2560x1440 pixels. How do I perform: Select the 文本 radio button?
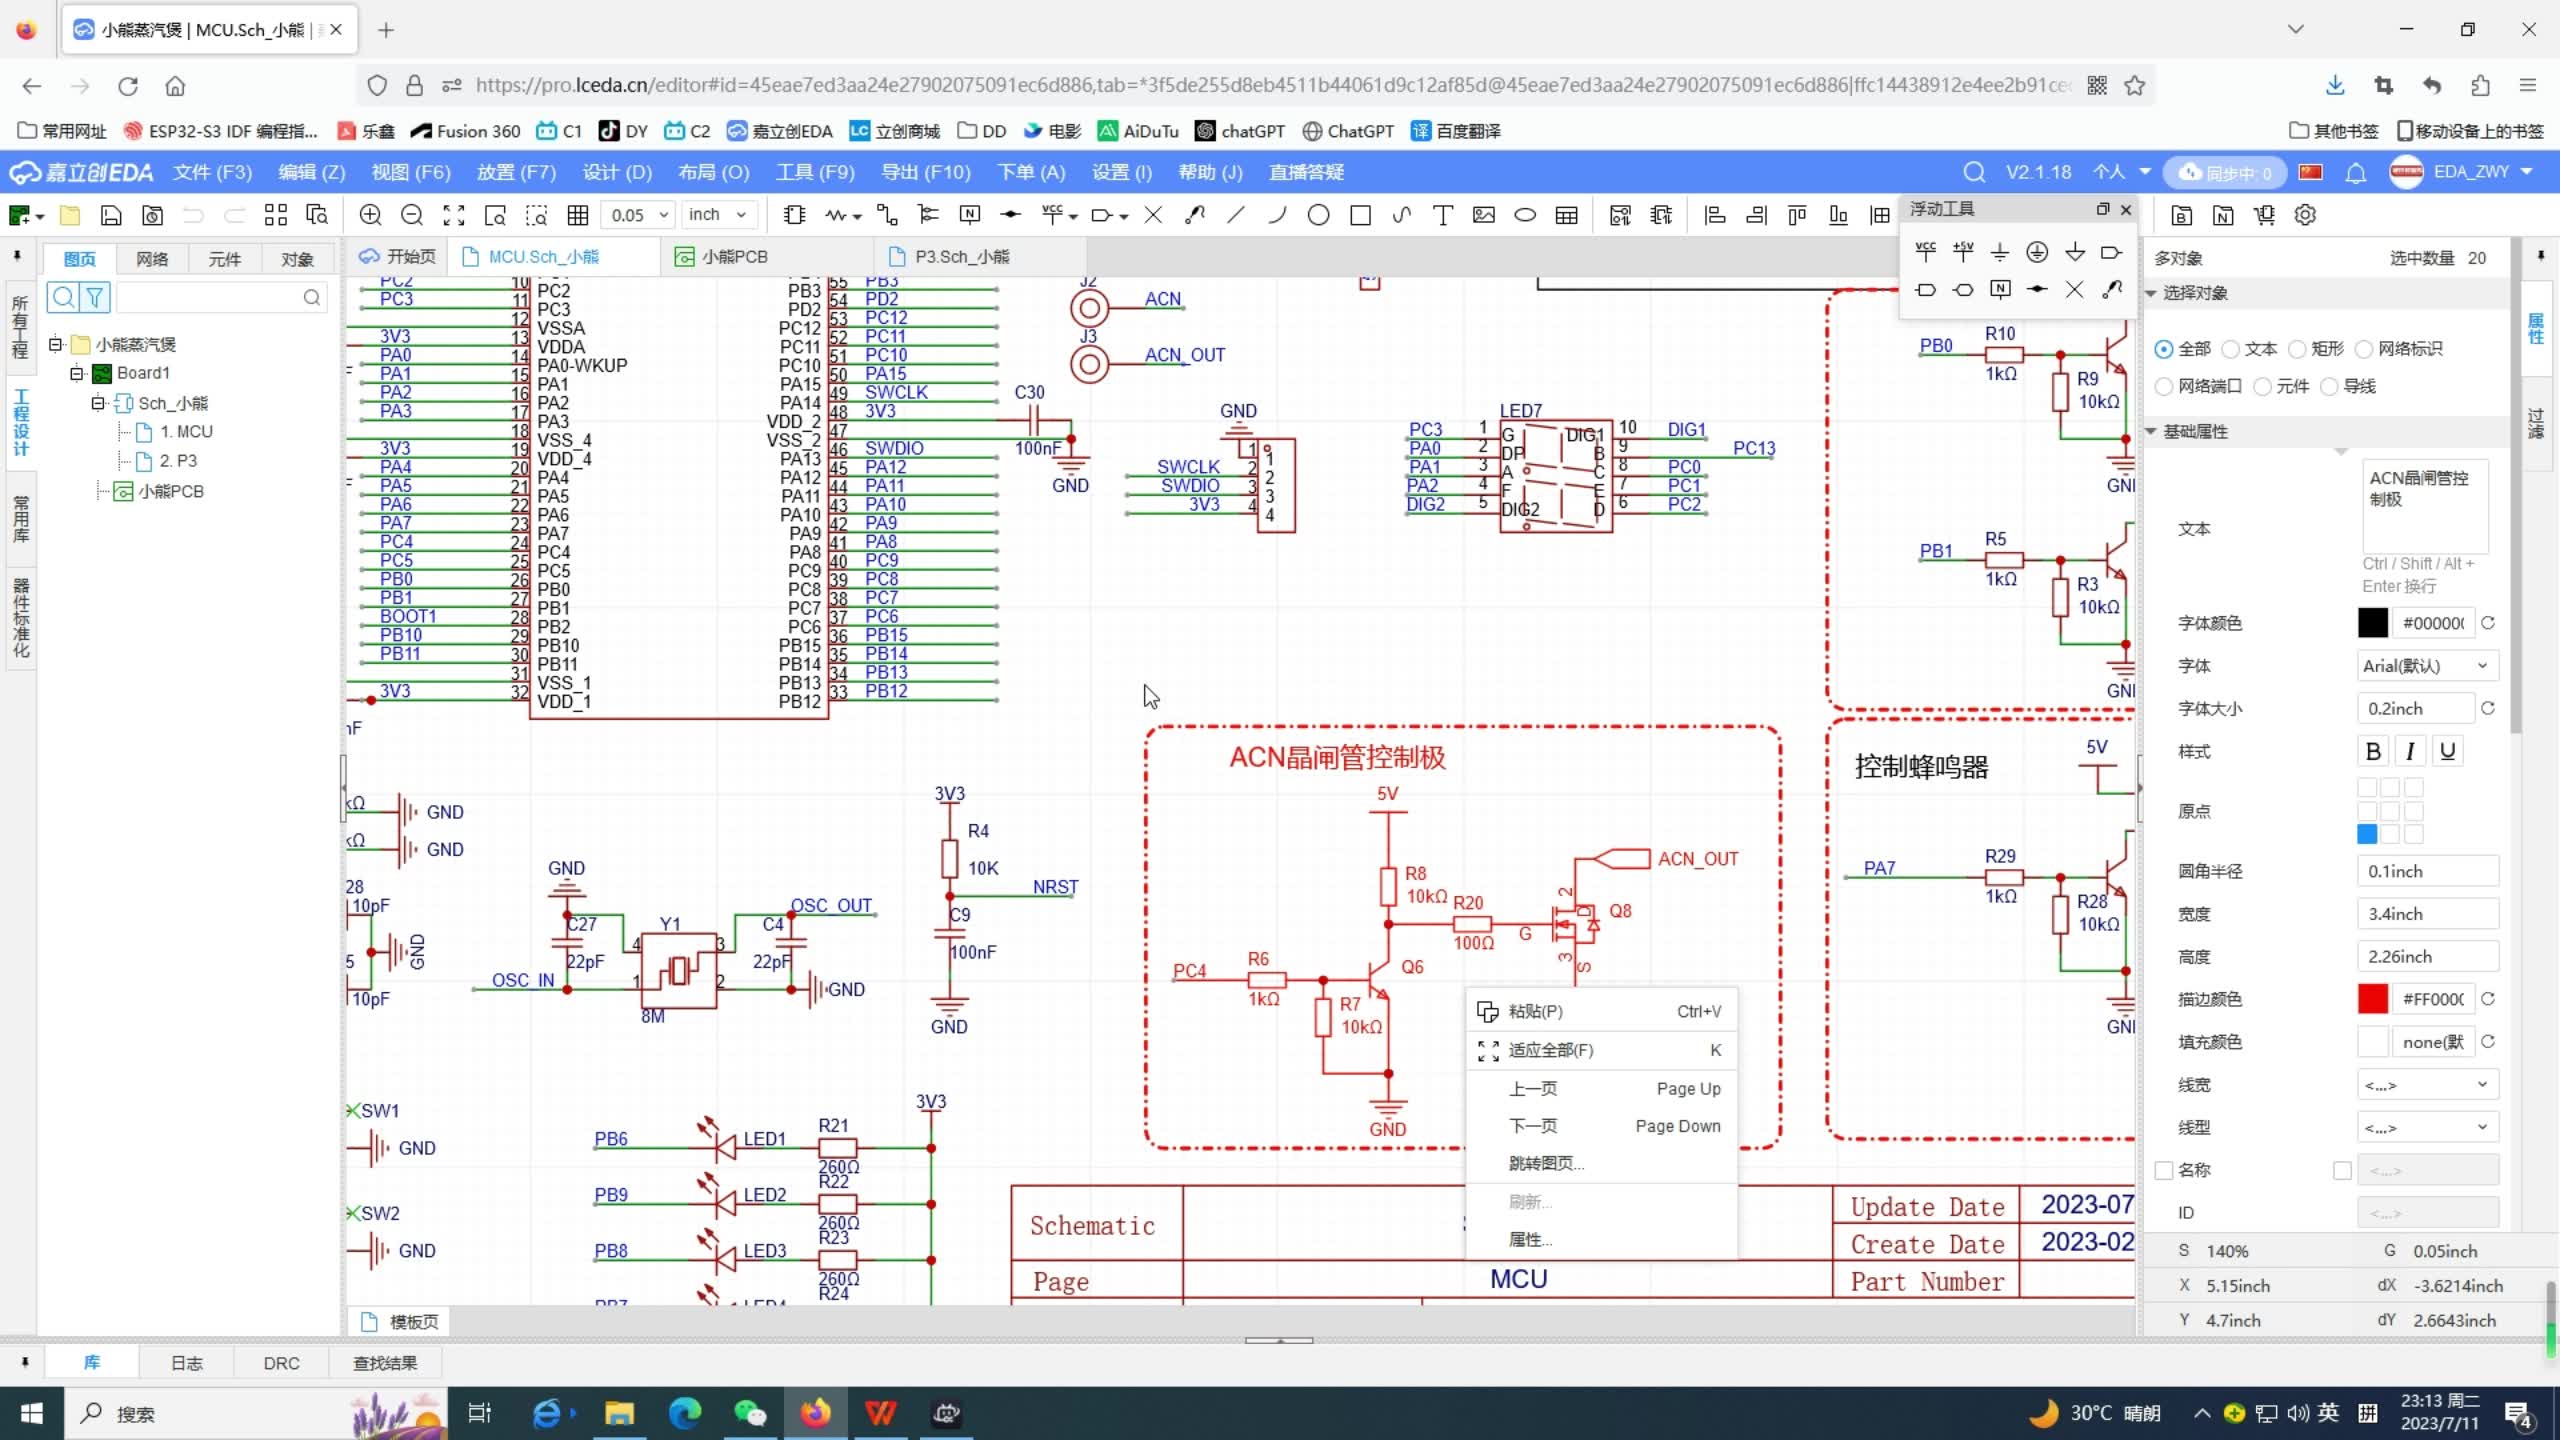coord(2232,349)
